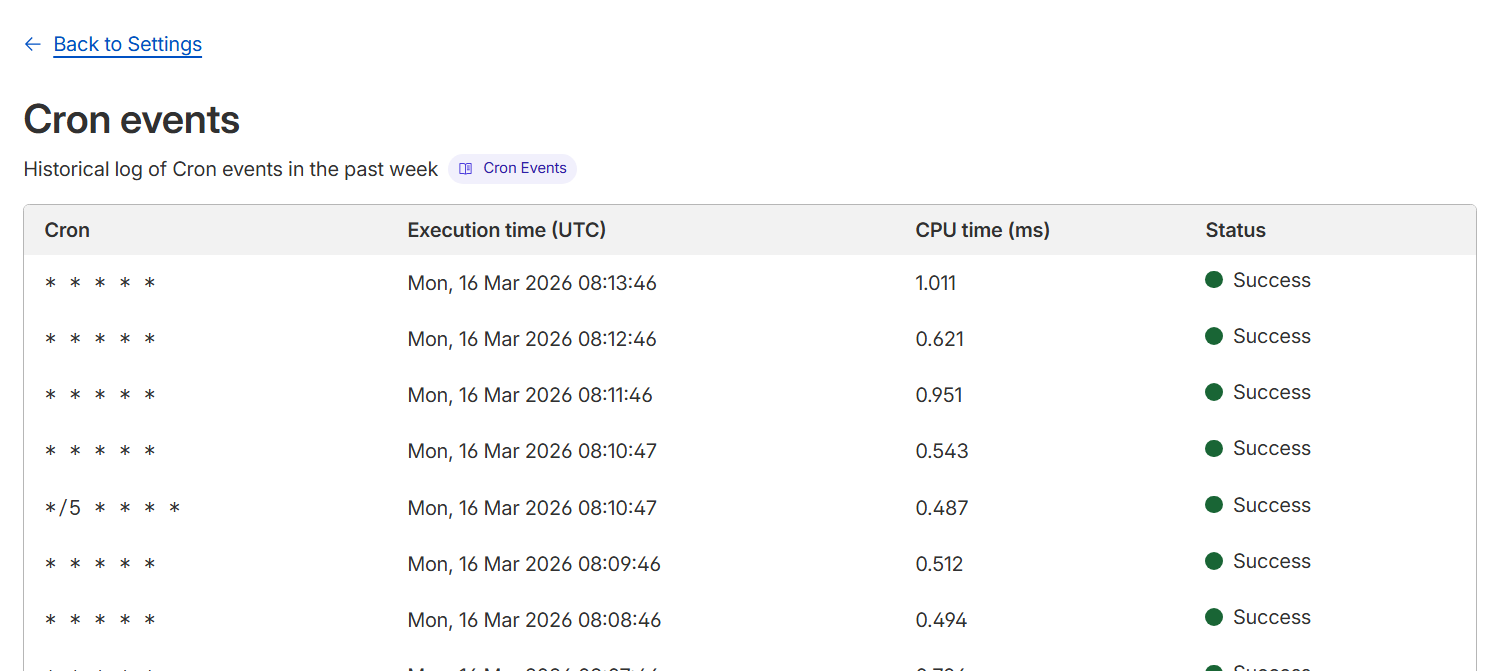Click green status dot for 08:08:46 run
The height and width of the screenshot is (671, 1509).
click(1214, 617)
